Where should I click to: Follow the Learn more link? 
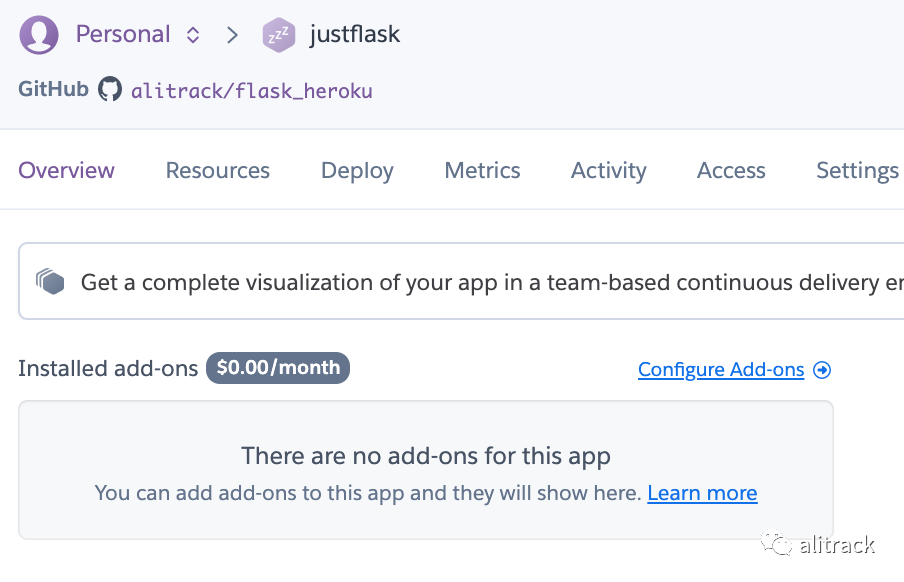coord(702,493)
